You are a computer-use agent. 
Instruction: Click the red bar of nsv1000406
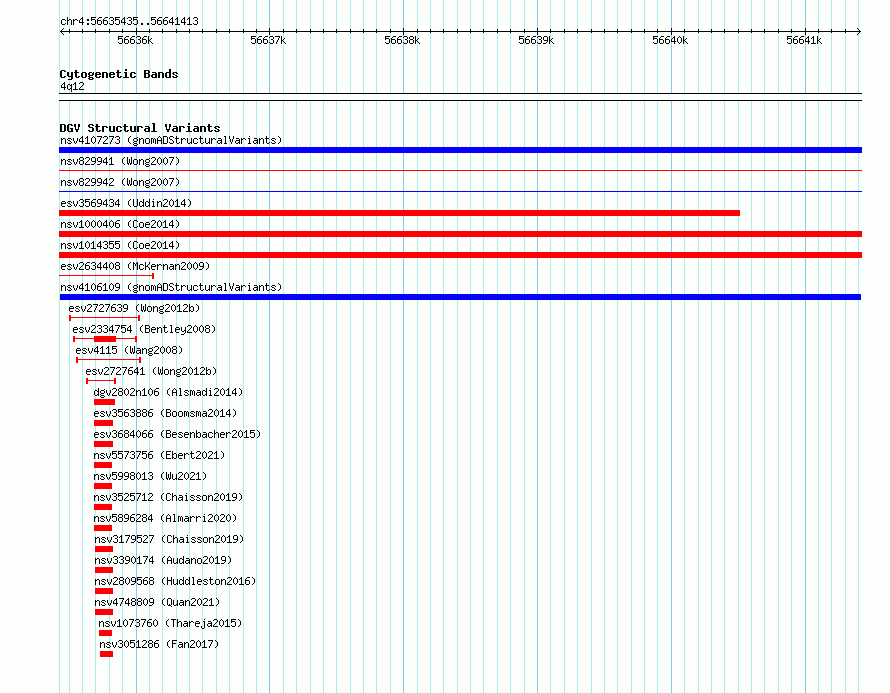(460, 234)
